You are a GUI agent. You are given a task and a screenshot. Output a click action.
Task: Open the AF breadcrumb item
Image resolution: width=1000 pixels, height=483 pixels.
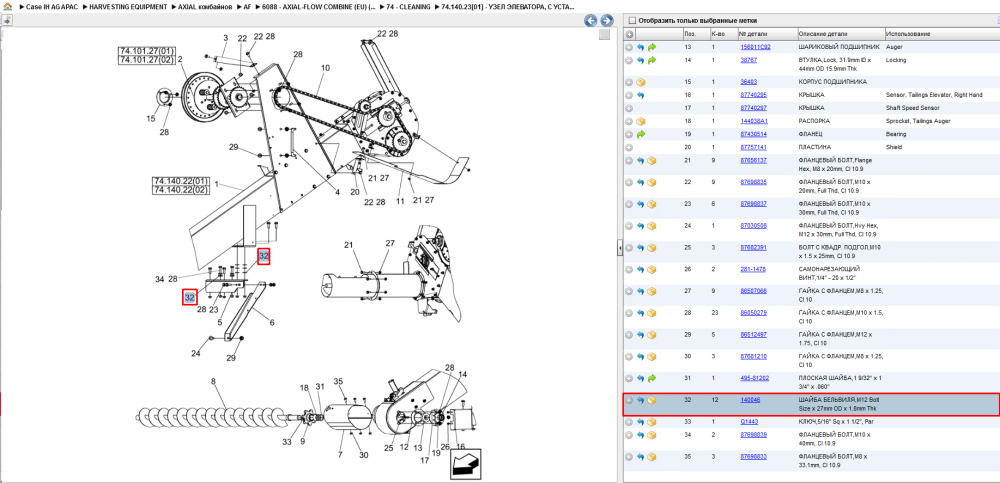(247, 6)
